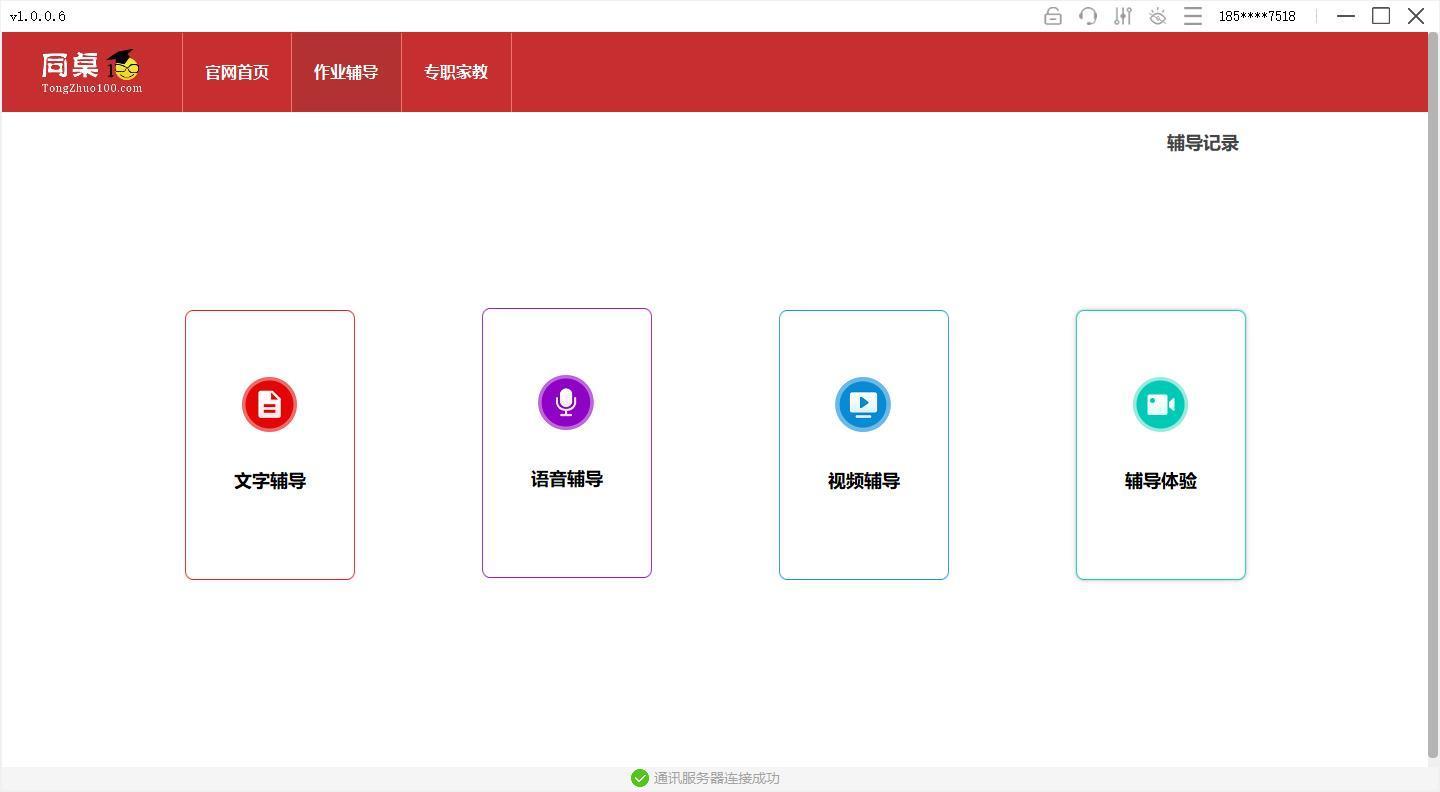Click the vertical scrollbar on right edge
This screenshot has height=792, width=1440.
[x=1433, y=395]
